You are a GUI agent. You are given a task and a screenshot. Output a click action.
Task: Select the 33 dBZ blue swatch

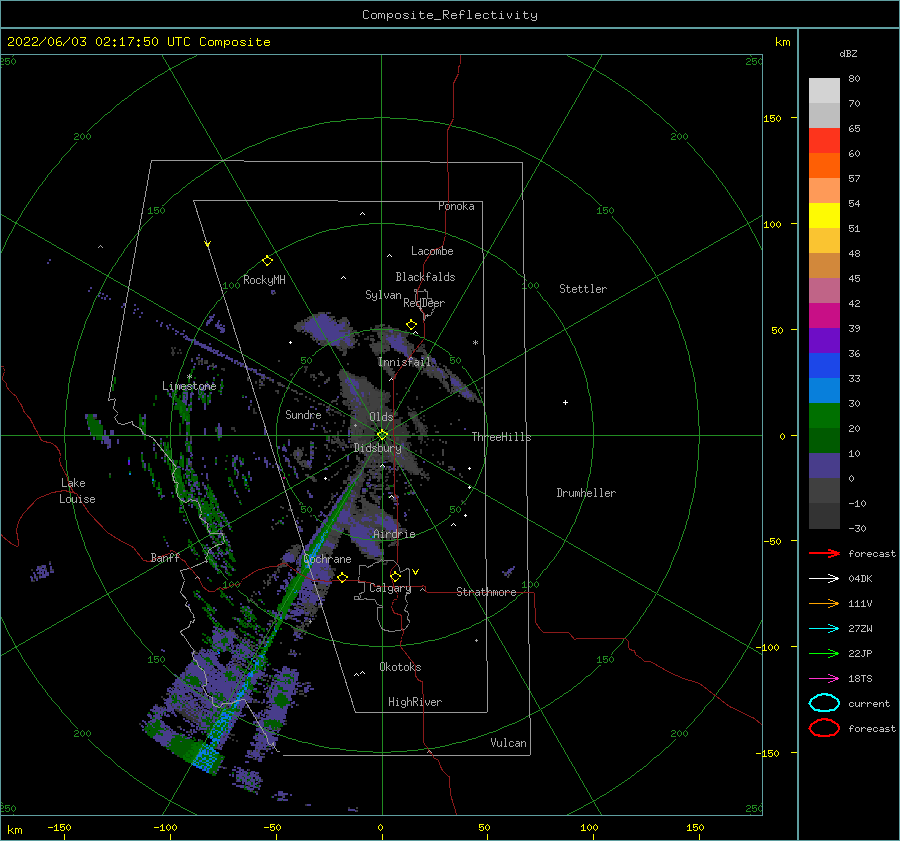pyautogui.click(x=824, y=365)
